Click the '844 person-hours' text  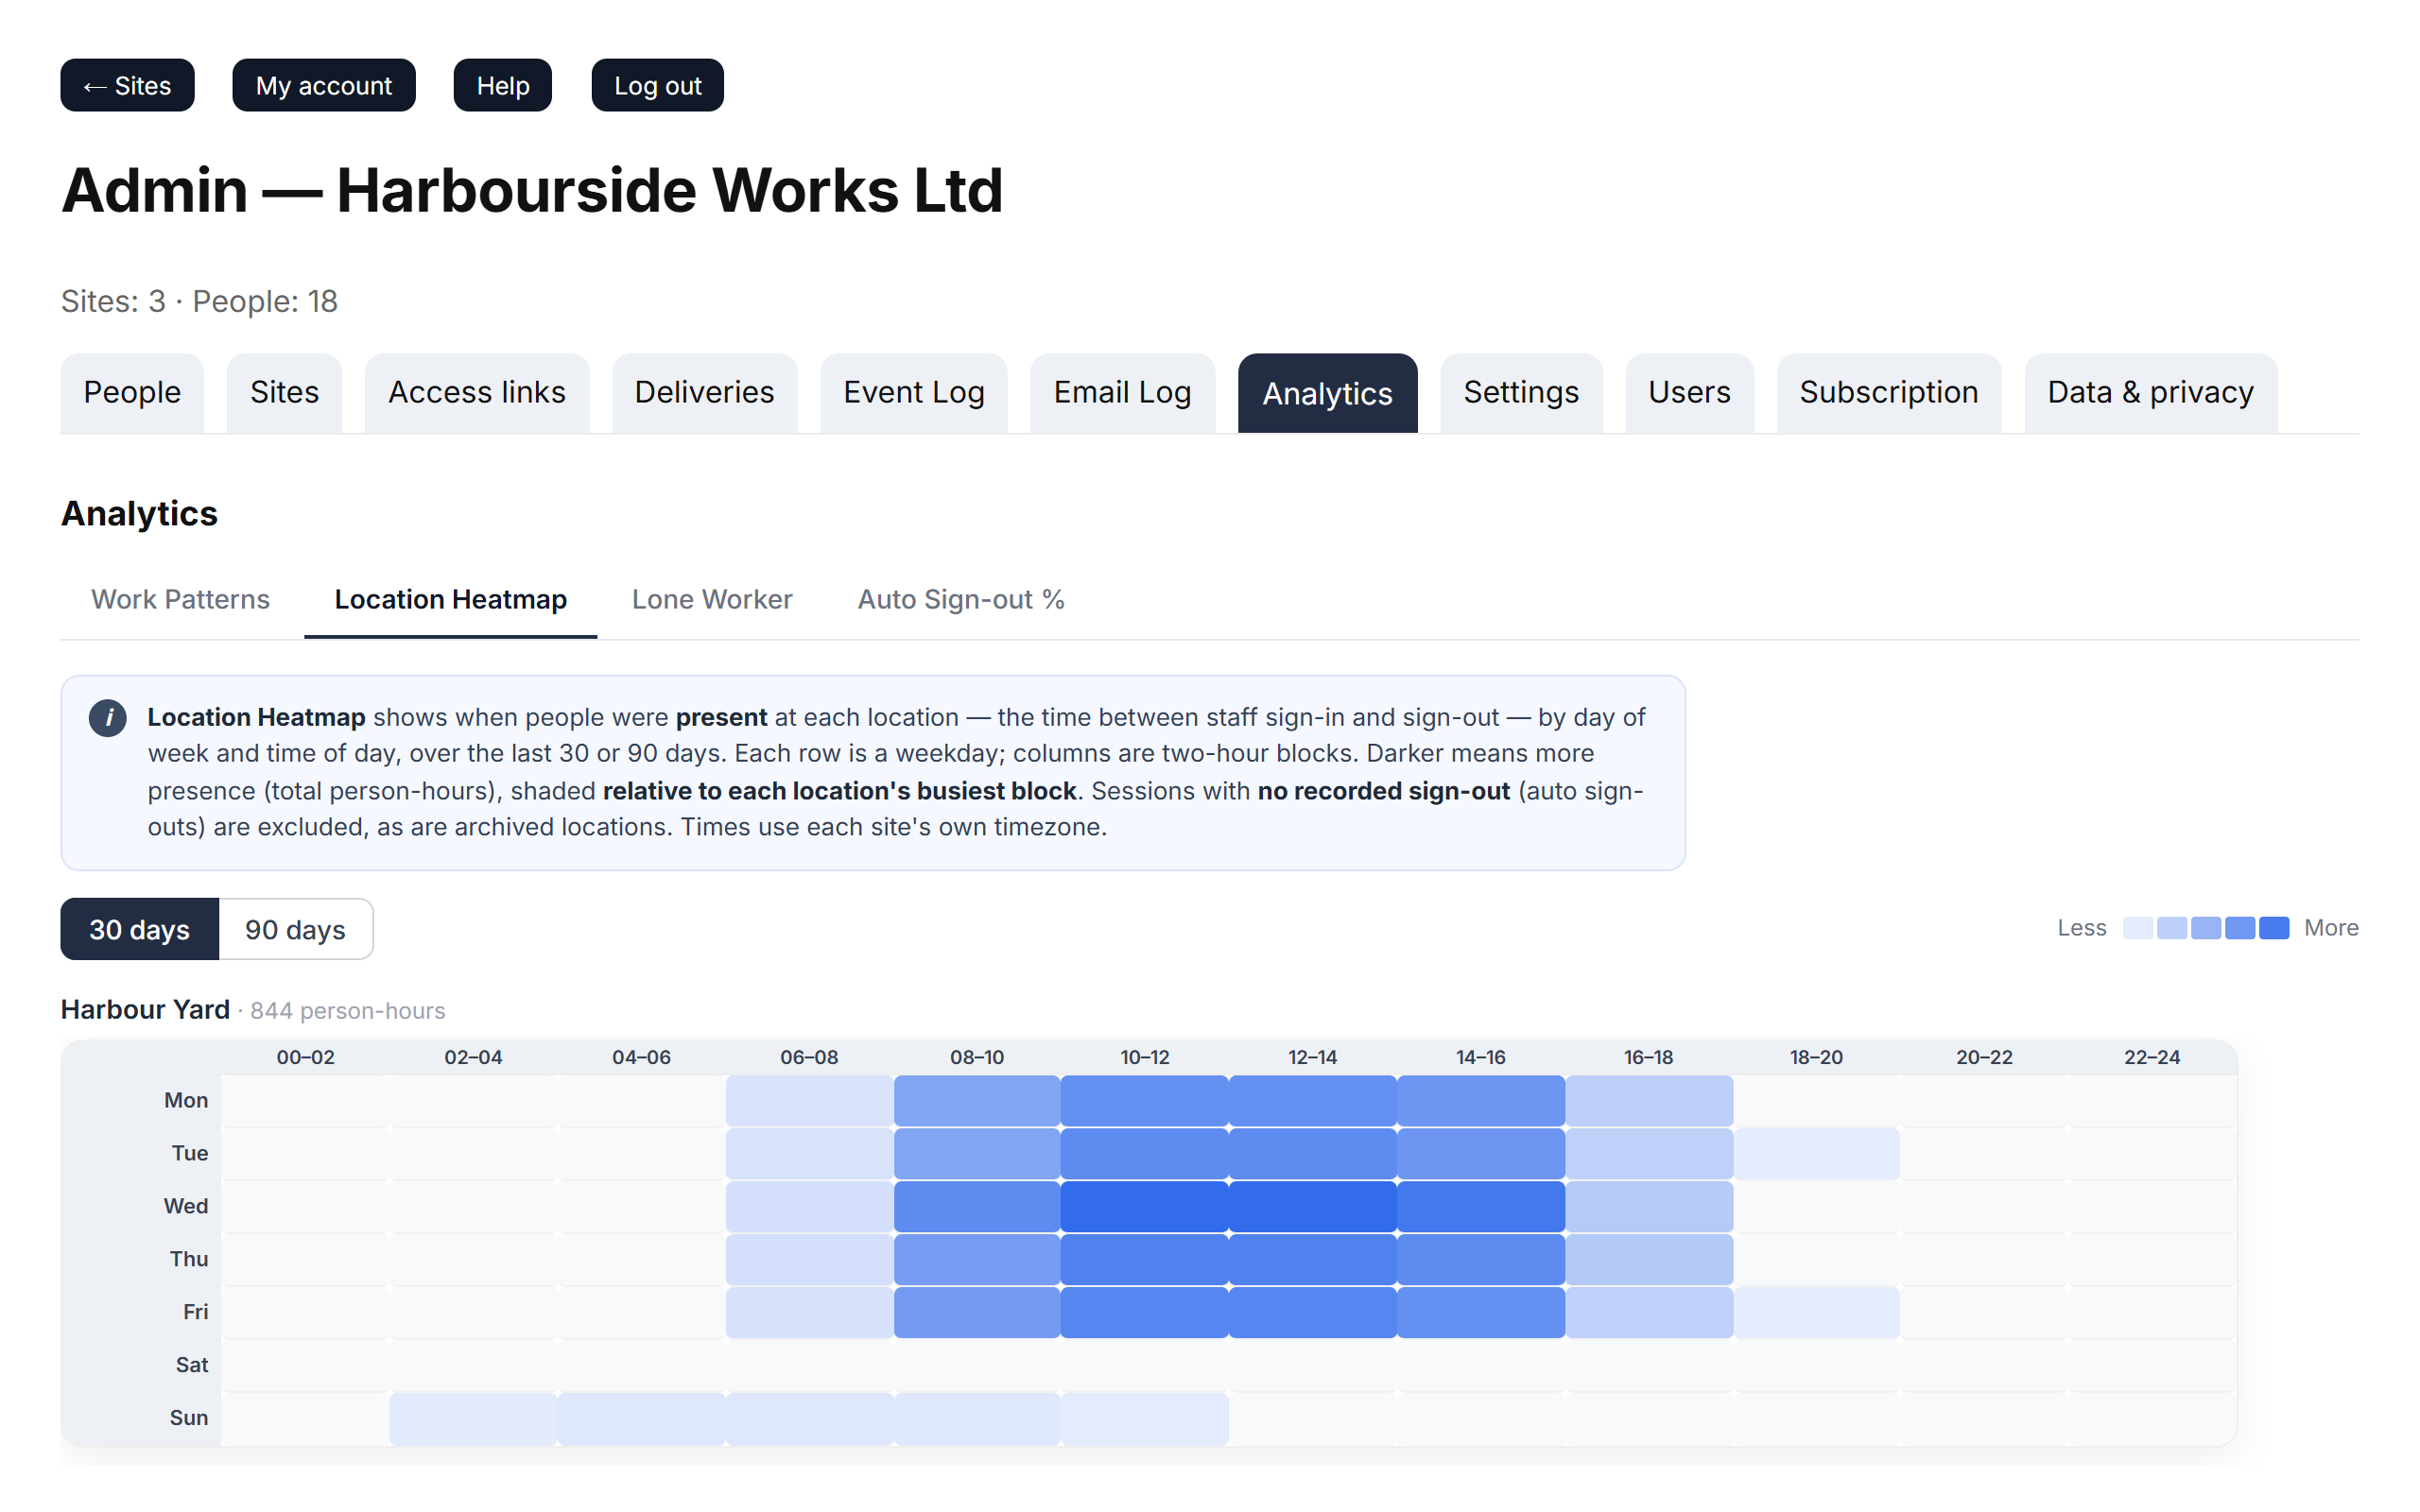coord(347,1011)
